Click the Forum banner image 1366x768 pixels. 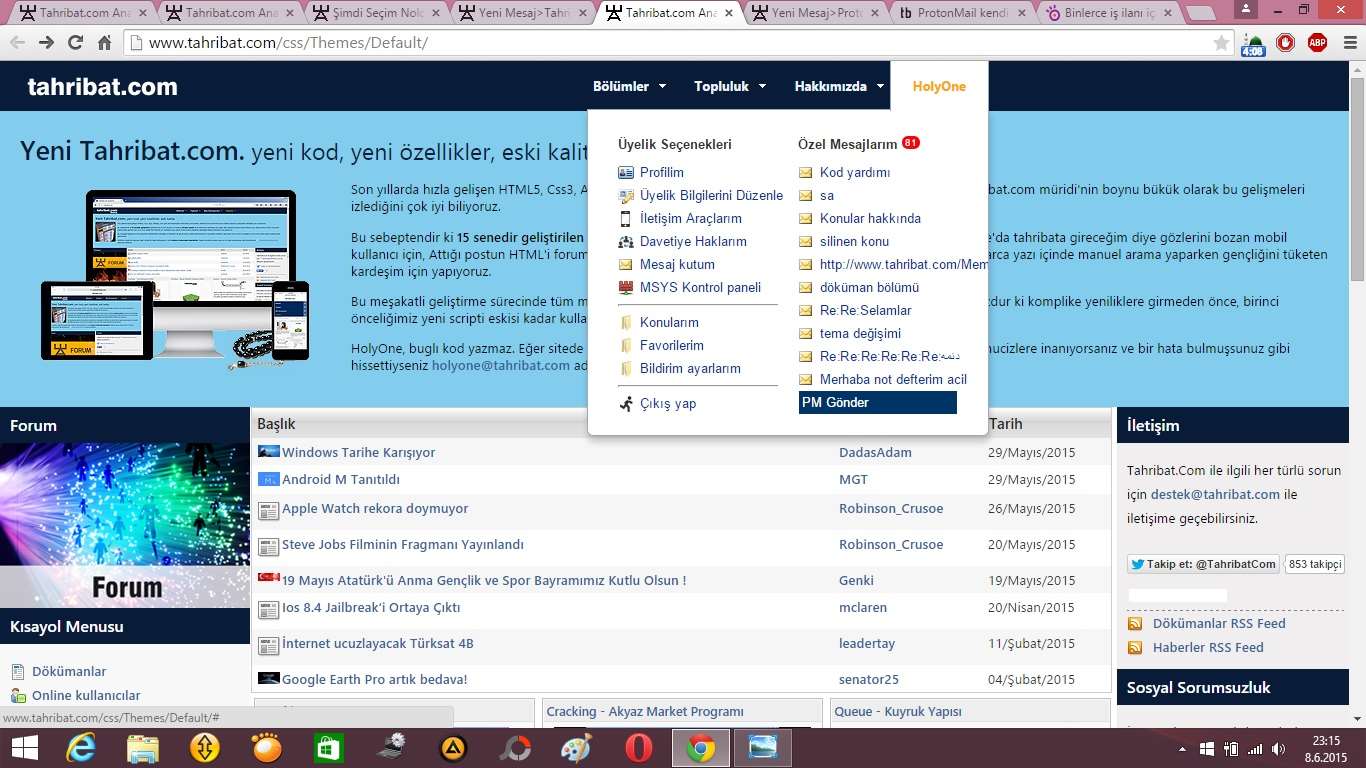click(x=124, y=525)
